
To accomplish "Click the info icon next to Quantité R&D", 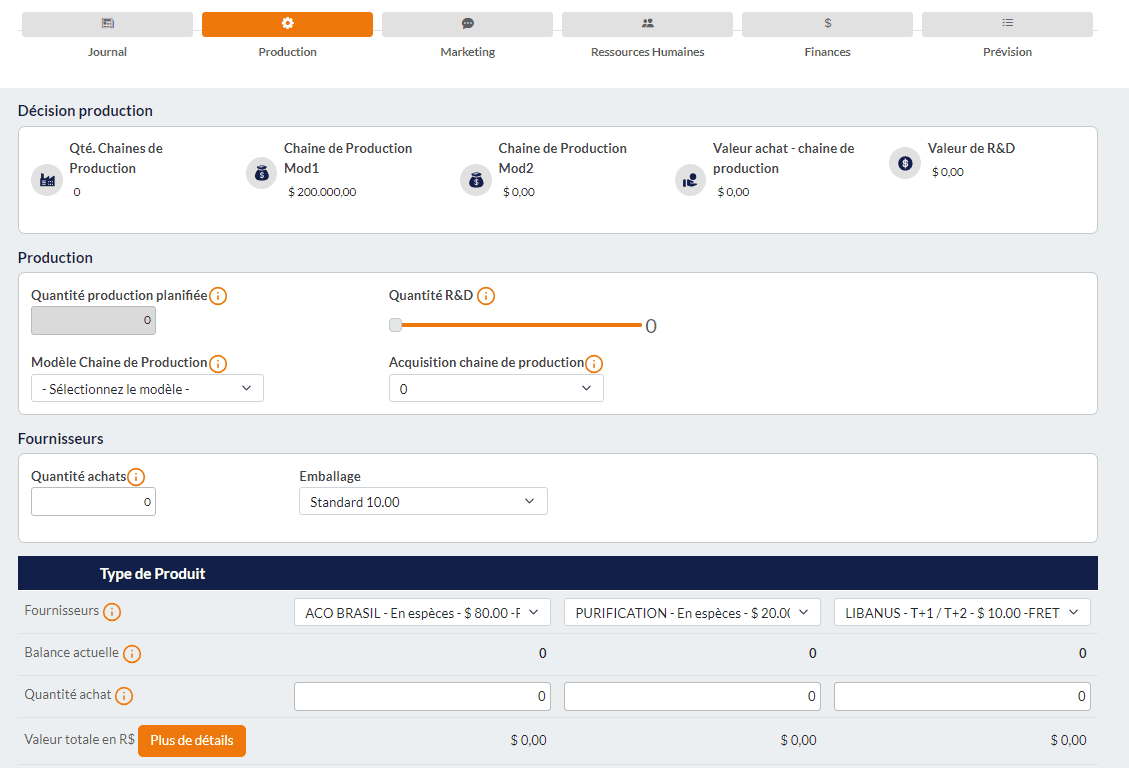I will (x=486, y=295).
